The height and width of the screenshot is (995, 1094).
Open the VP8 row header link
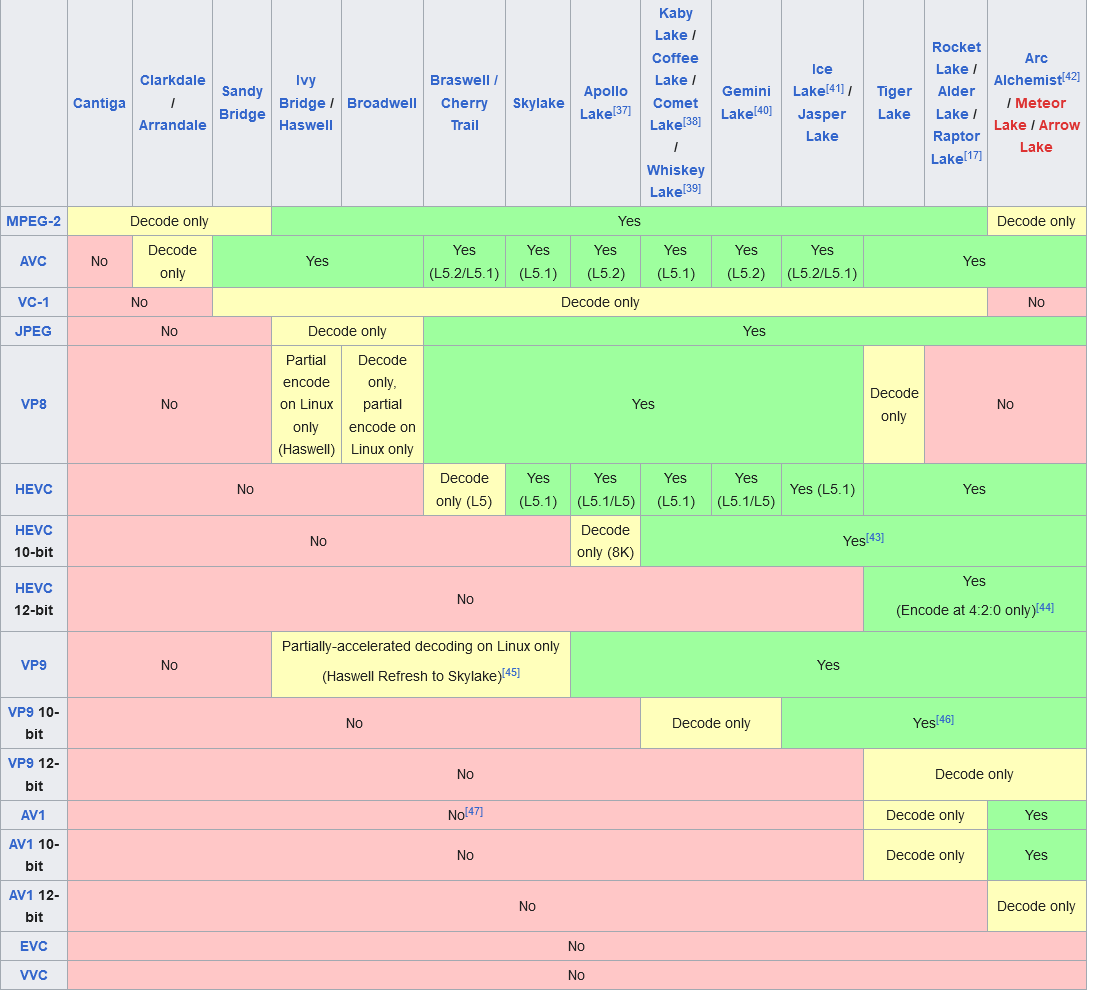point(33,405)
